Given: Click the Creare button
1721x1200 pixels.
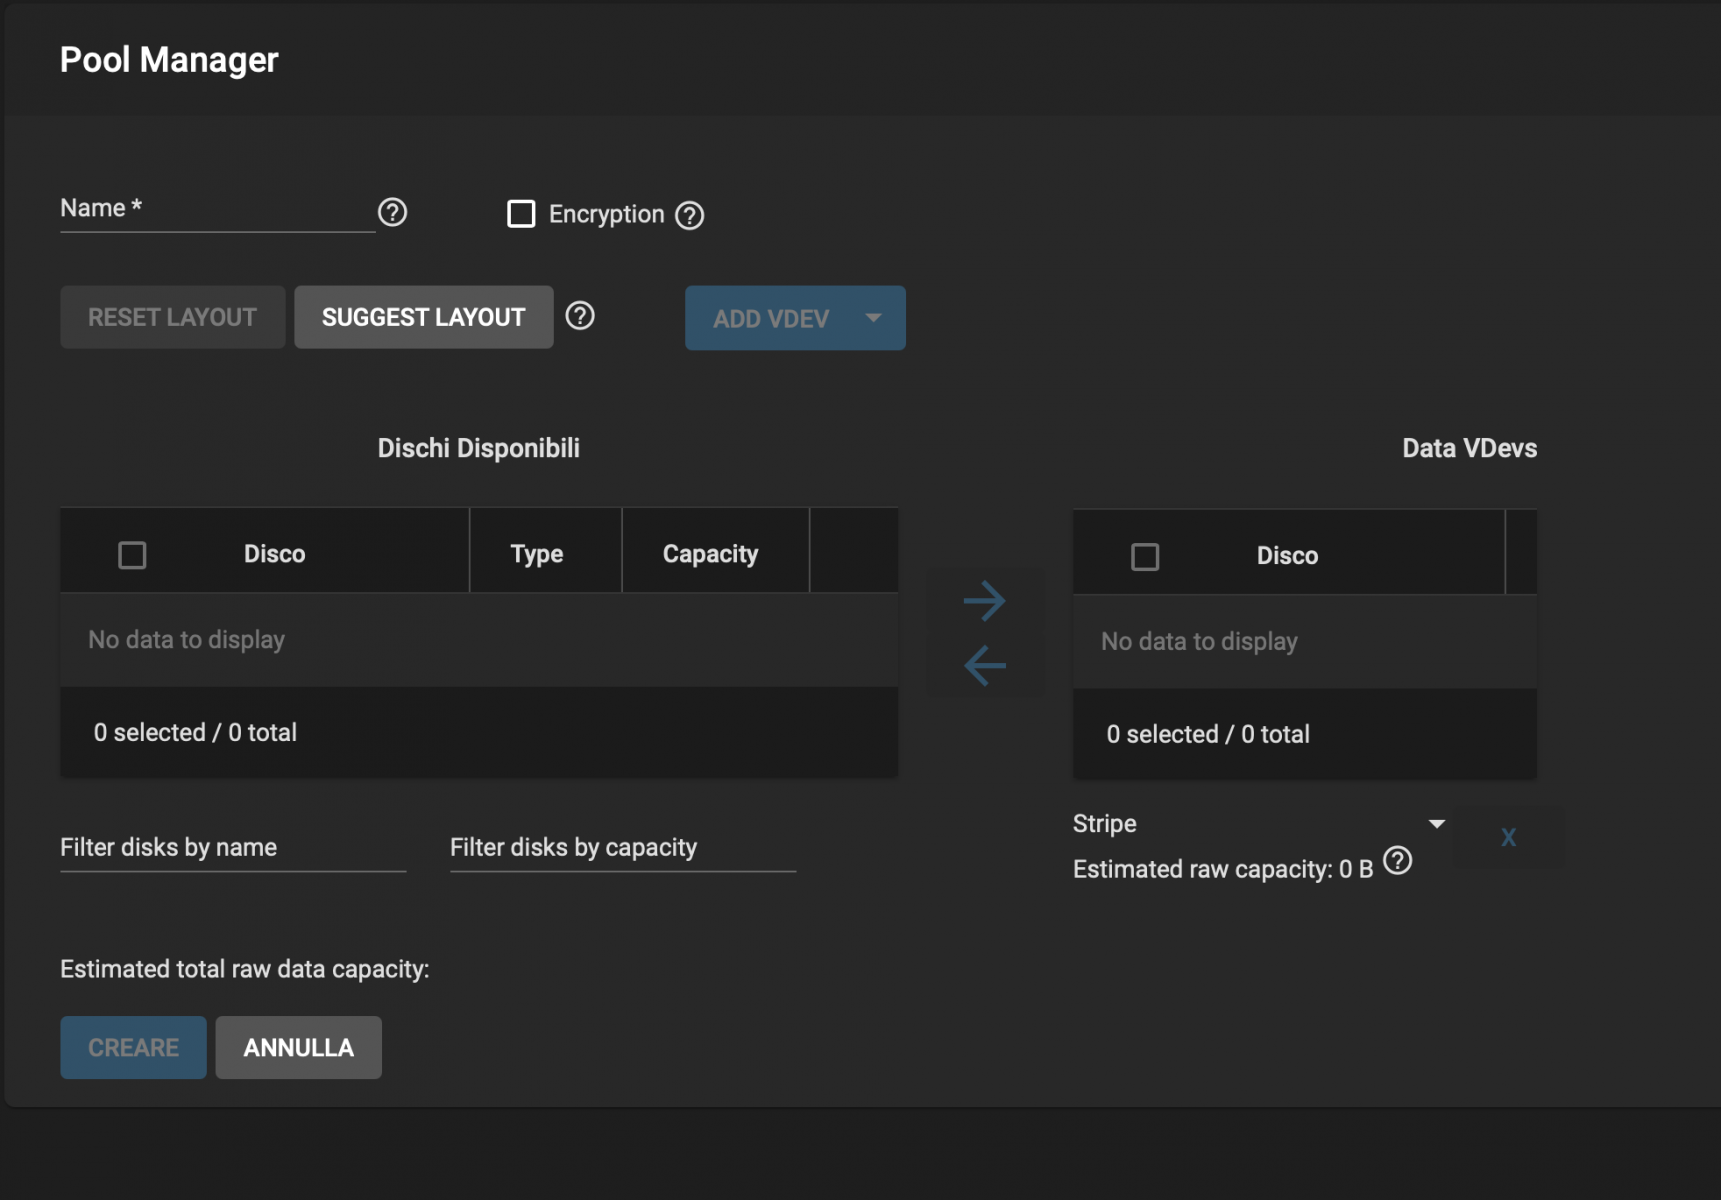Looking at the screenshot, I should coord(133,1048).
